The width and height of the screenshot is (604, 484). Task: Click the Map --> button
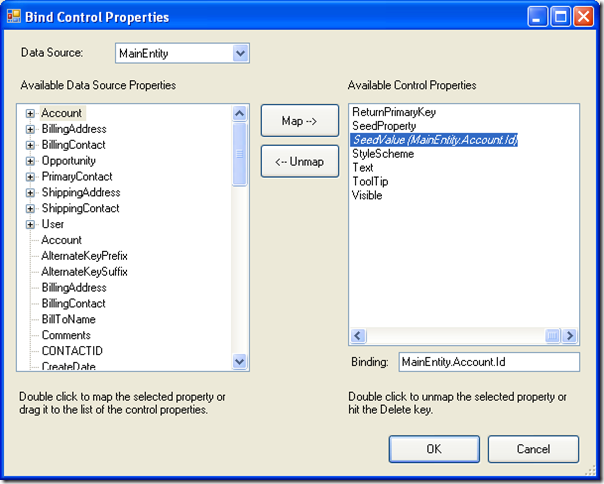(x=300, y=121)
